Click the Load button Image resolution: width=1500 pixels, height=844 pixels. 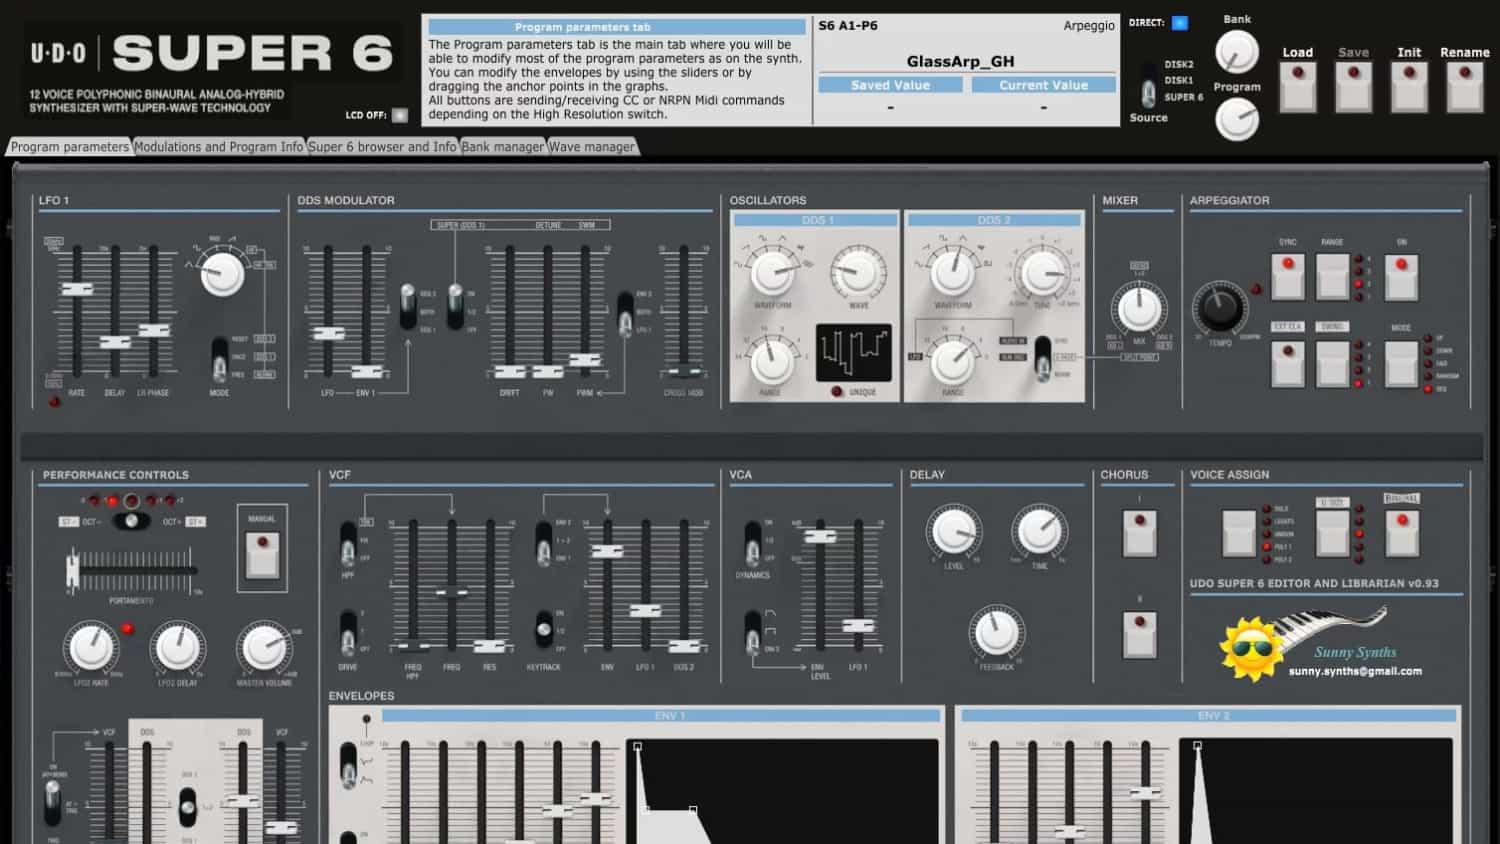pyautogui.click(x=1298, y=86)
